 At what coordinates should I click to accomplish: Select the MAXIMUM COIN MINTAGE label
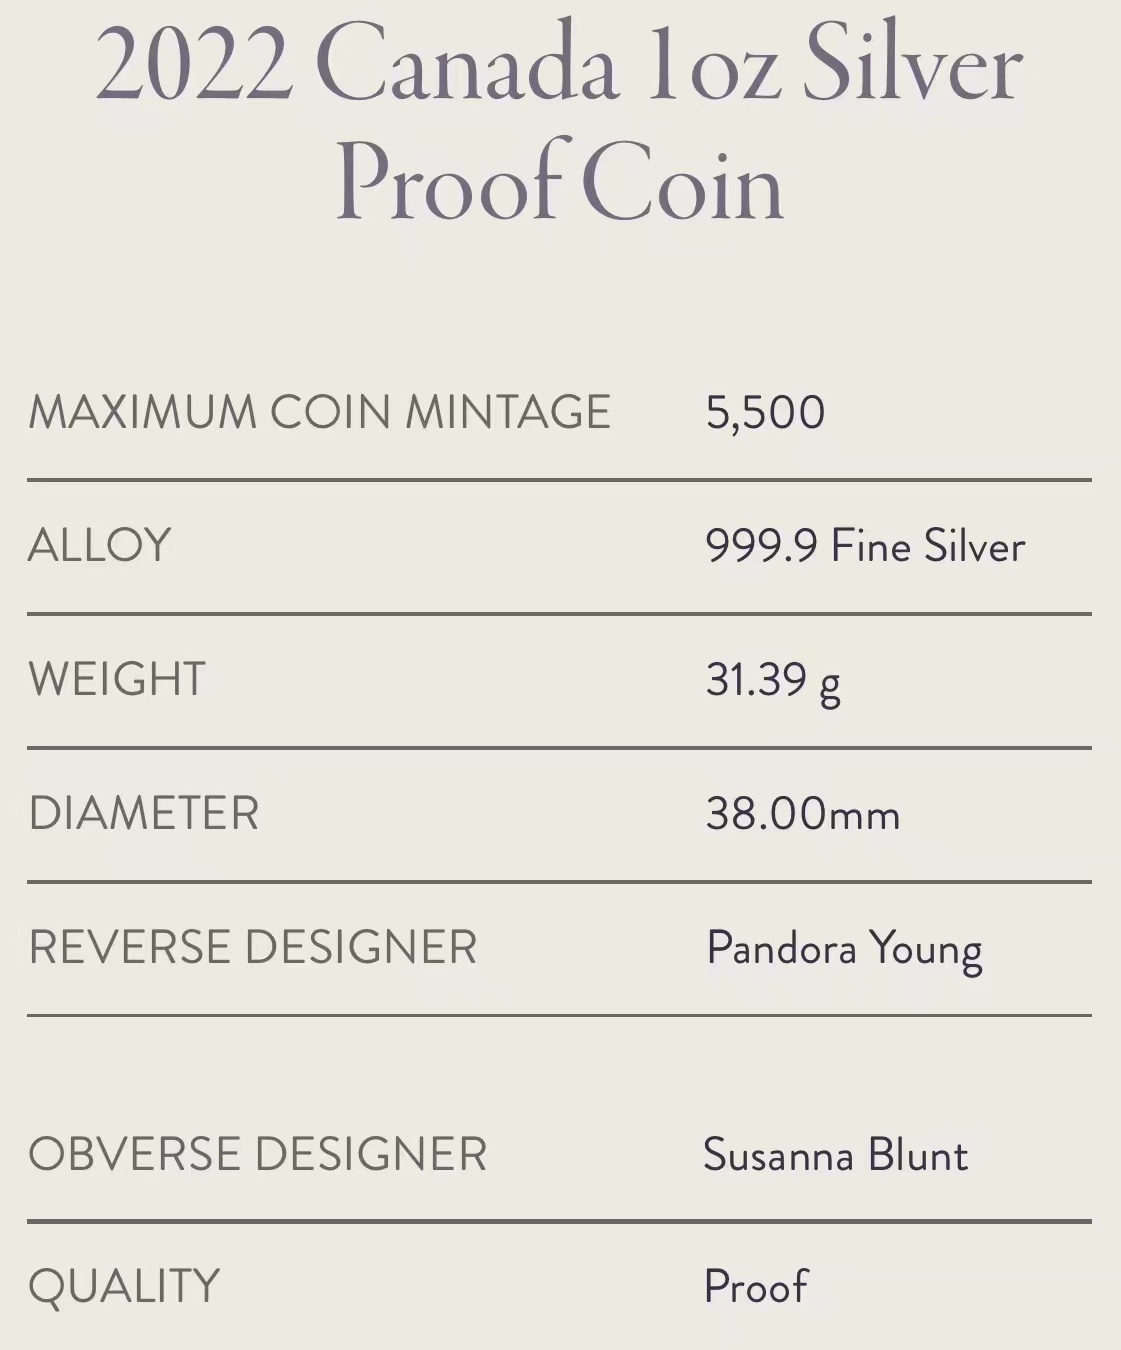click(319, 412)
